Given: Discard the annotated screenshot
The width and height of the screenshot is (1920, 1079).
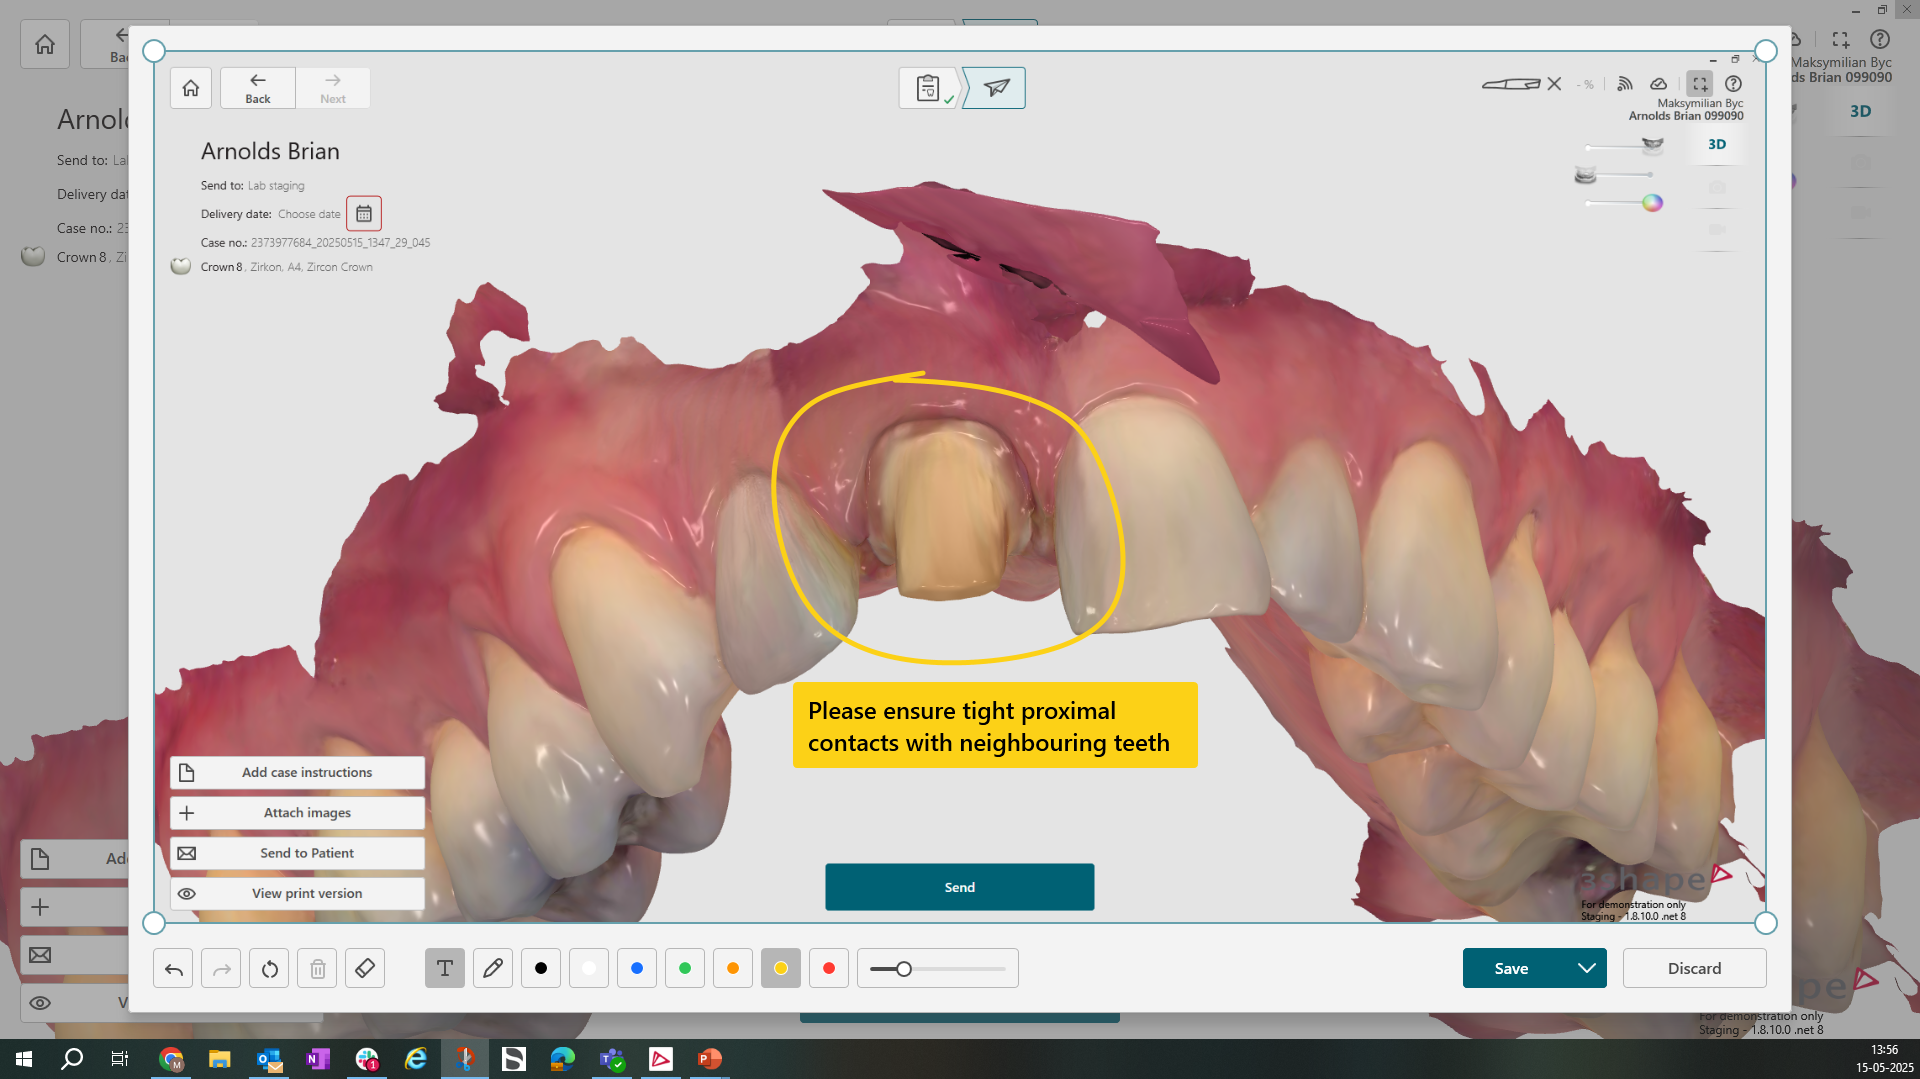Looking at the screenshot, I should pos(1694,968).
